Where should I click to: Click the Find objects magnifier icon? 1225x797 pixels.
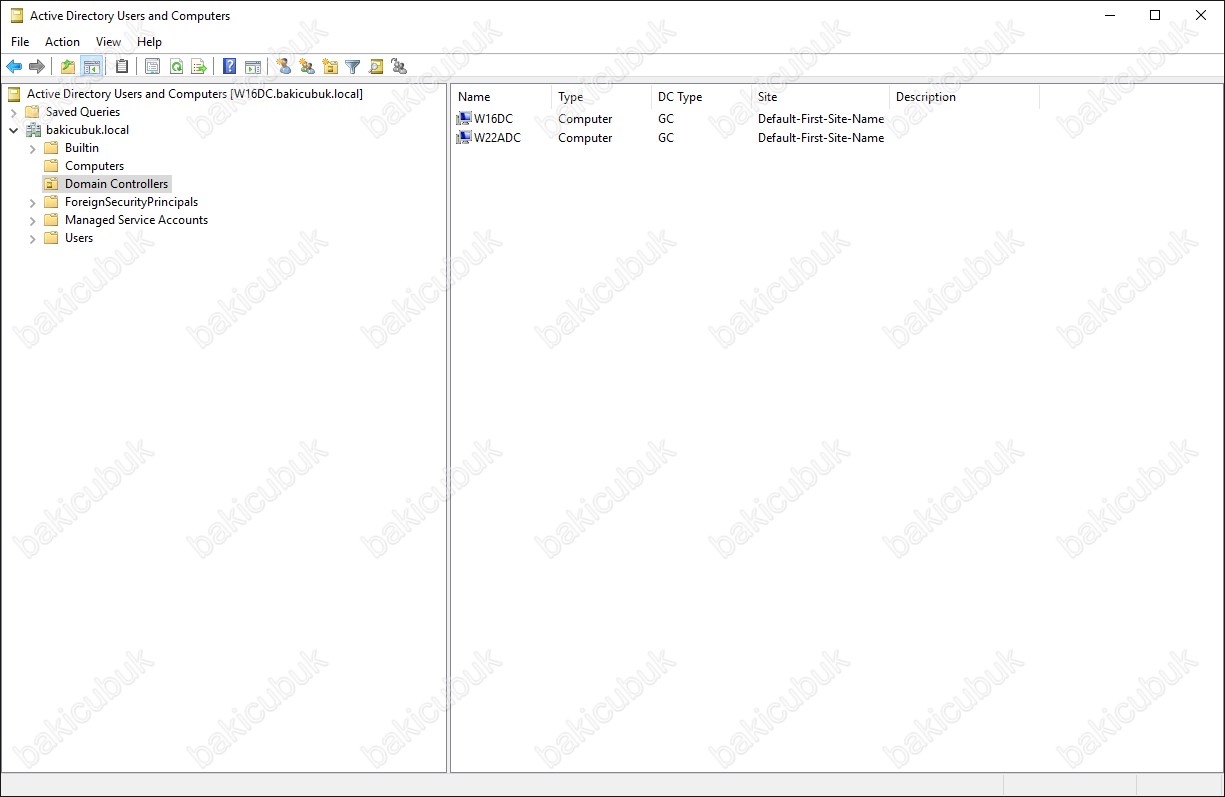coord(376,67)
